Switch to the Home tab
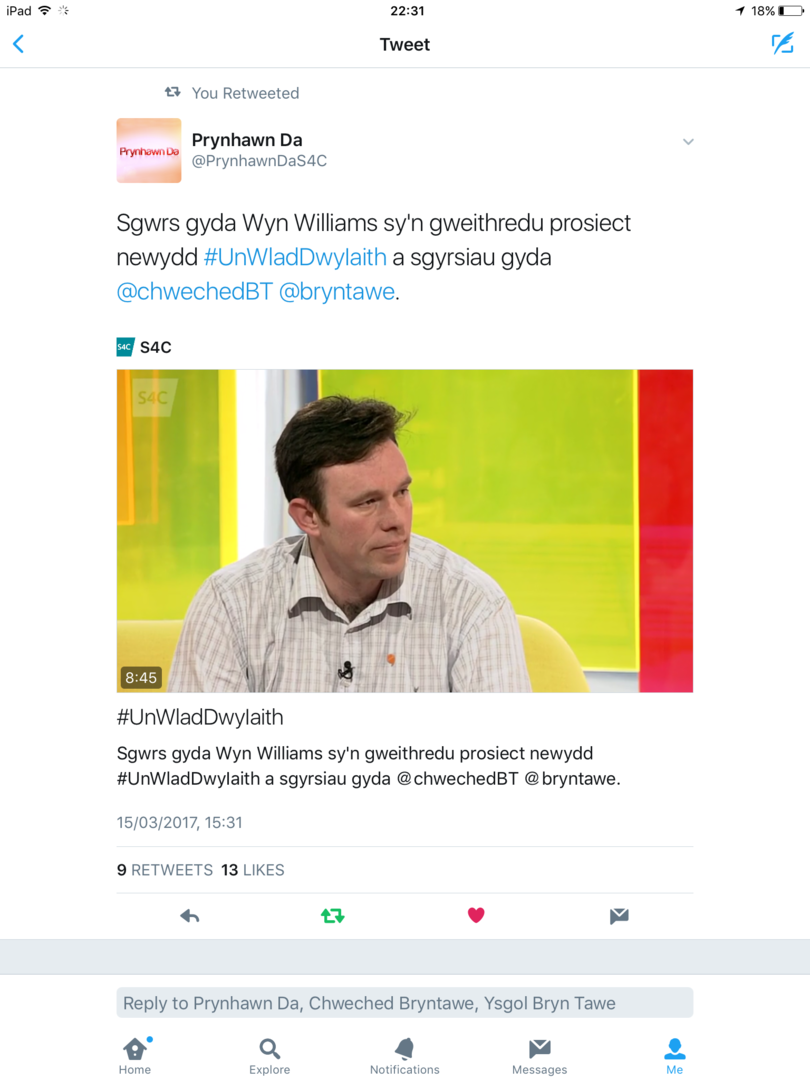Image resolution: width=810 pixels, height=1080 pixels. pos(135,1056)
